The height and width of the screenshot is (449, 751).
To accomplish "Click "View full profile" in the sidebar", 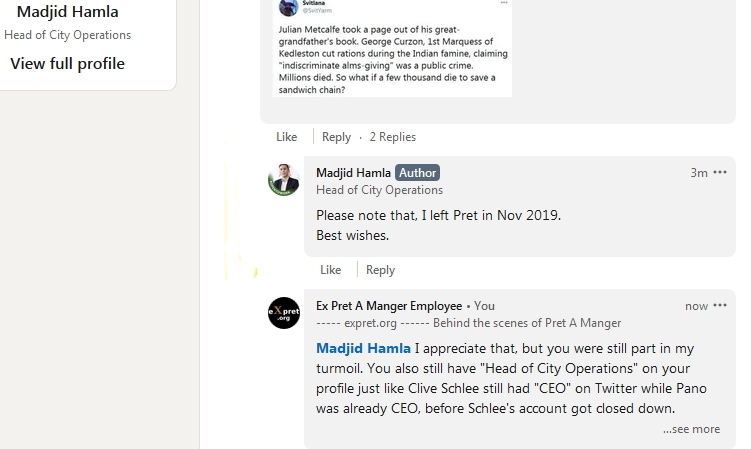I will click(x=68, y=64).
